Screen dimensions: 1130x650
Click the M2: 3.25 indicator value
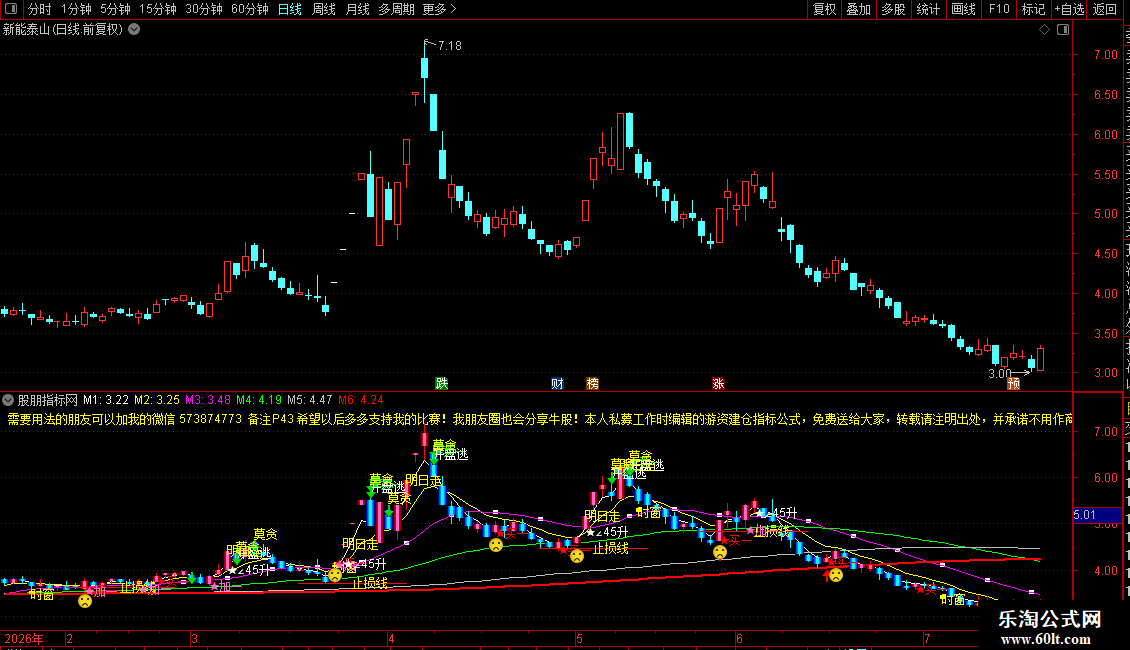point(157,400)
